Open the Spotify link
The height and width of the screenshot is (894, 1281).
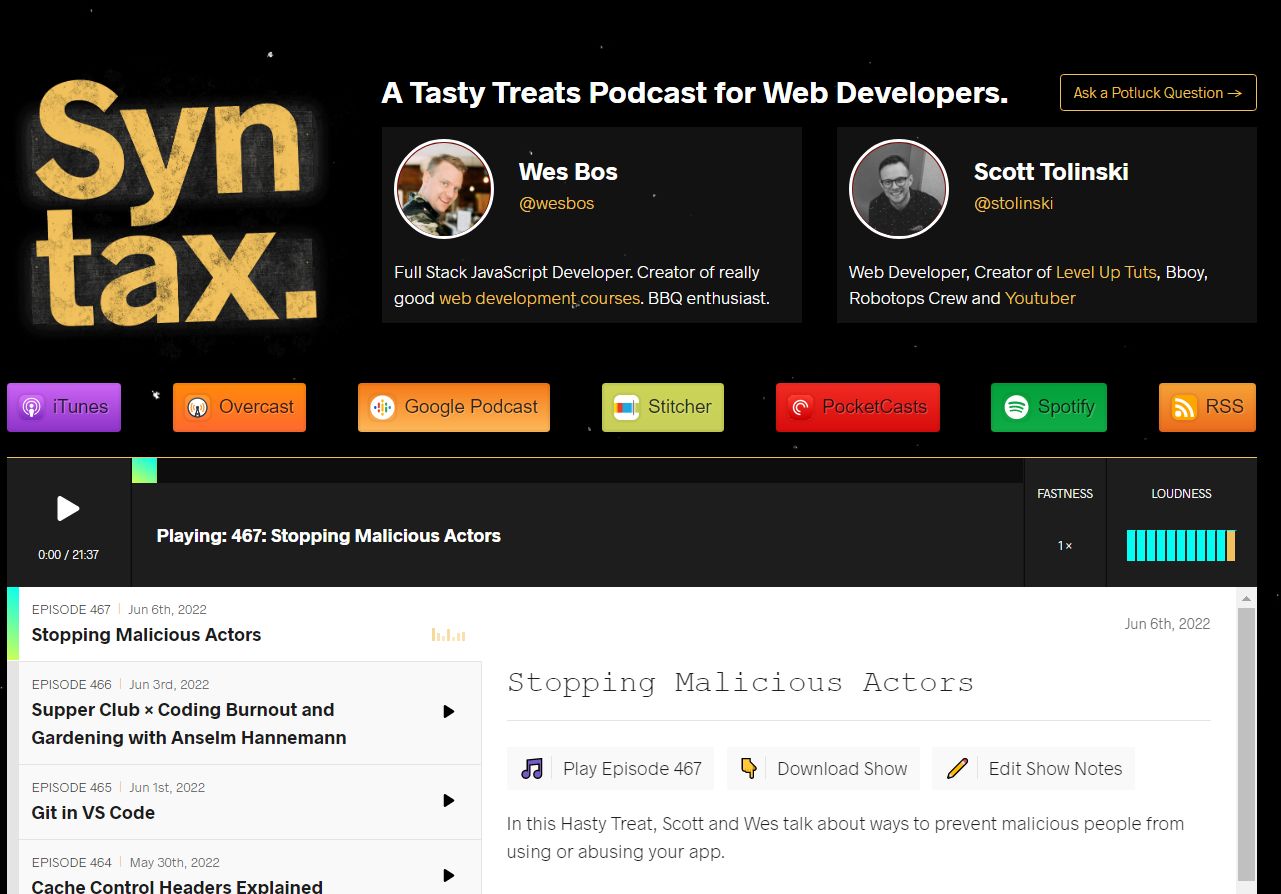pos(1049,407)
